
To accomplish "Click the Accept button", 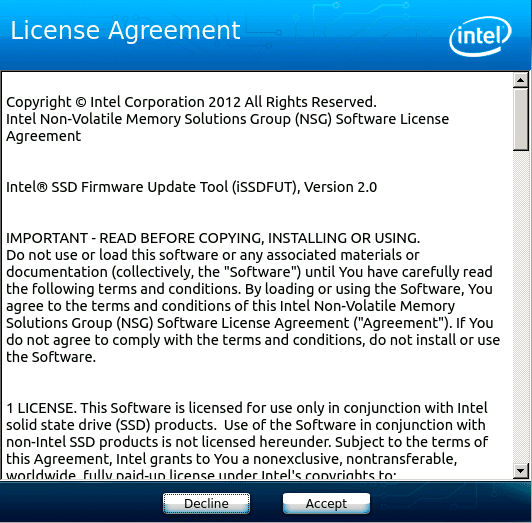I will 326,503.
